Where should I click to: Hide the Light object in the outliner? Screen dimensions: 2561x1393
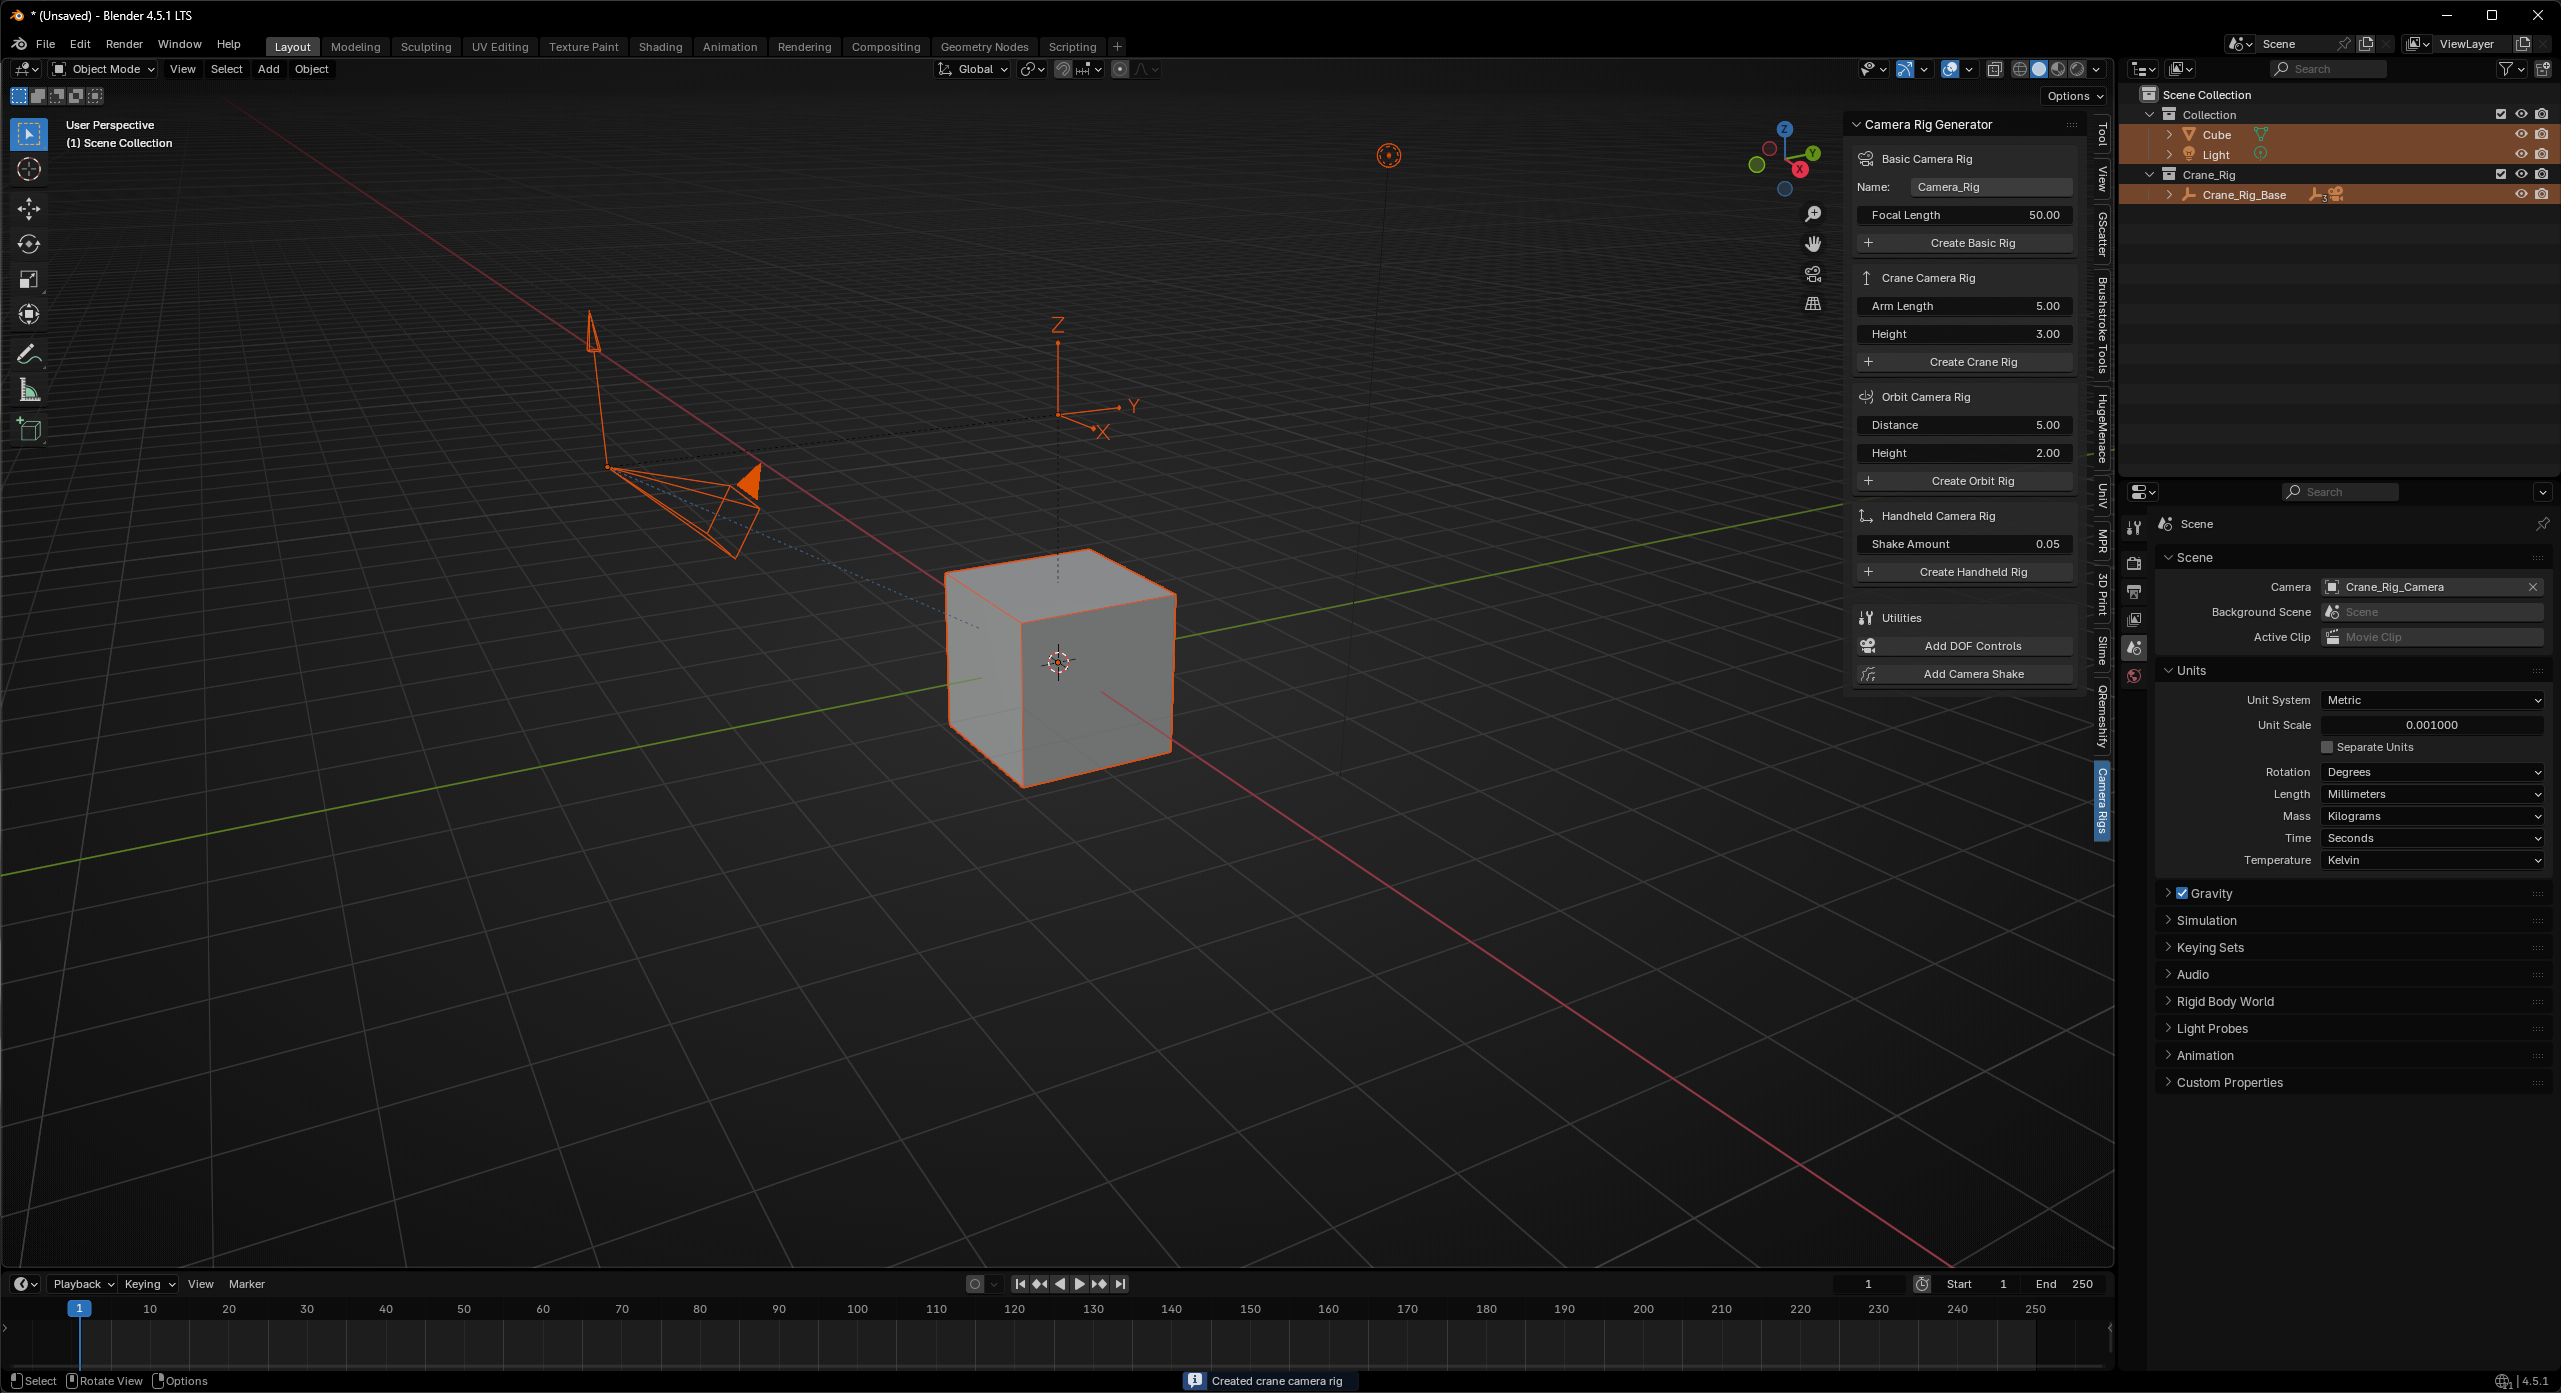click(x=2521, y=154)
